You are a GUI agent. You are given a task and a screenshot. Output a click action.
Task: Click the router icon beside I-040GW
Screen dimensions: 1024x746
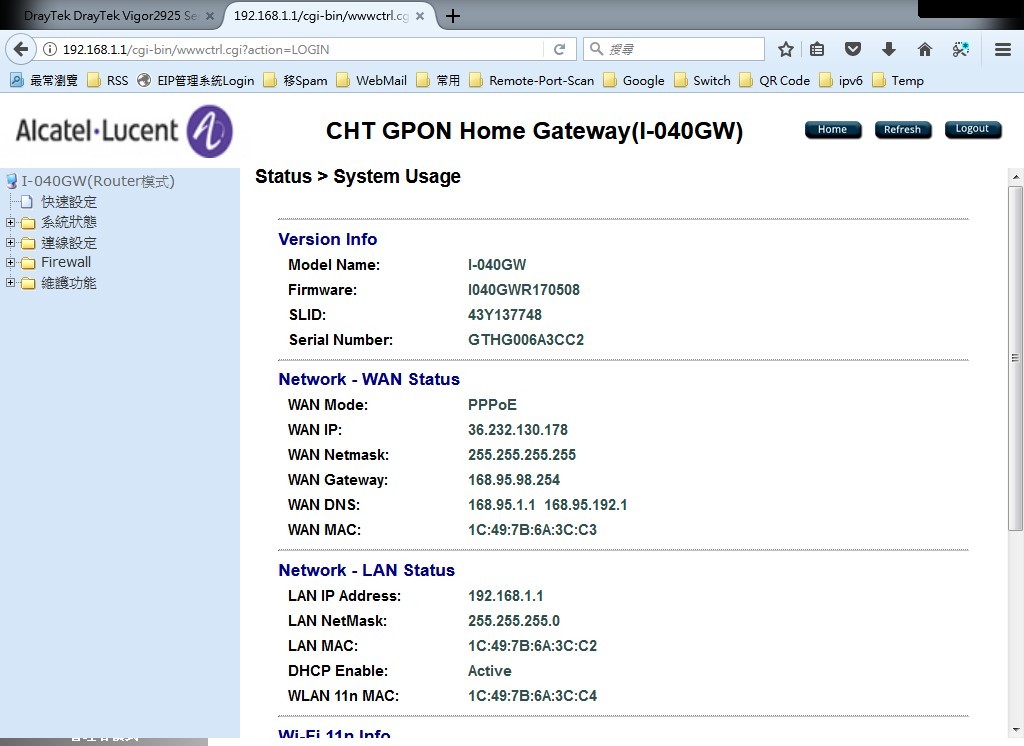pyautogui.click(x=11, y=181)
